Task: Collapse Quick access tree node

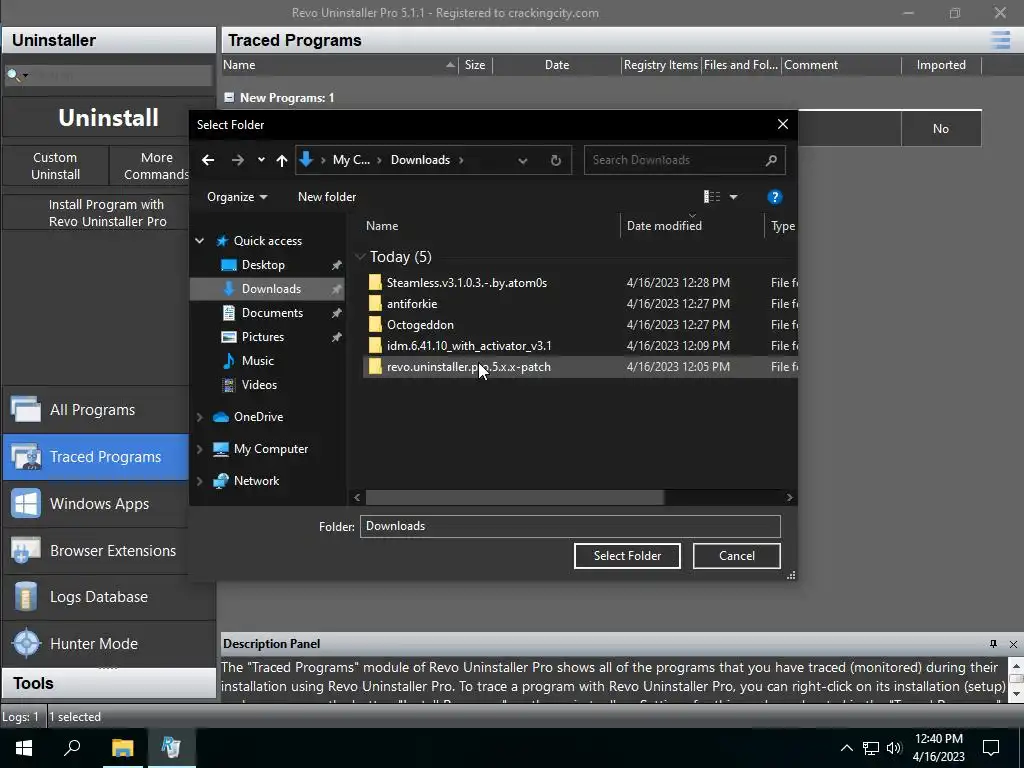Action: [x=200, y=241]
